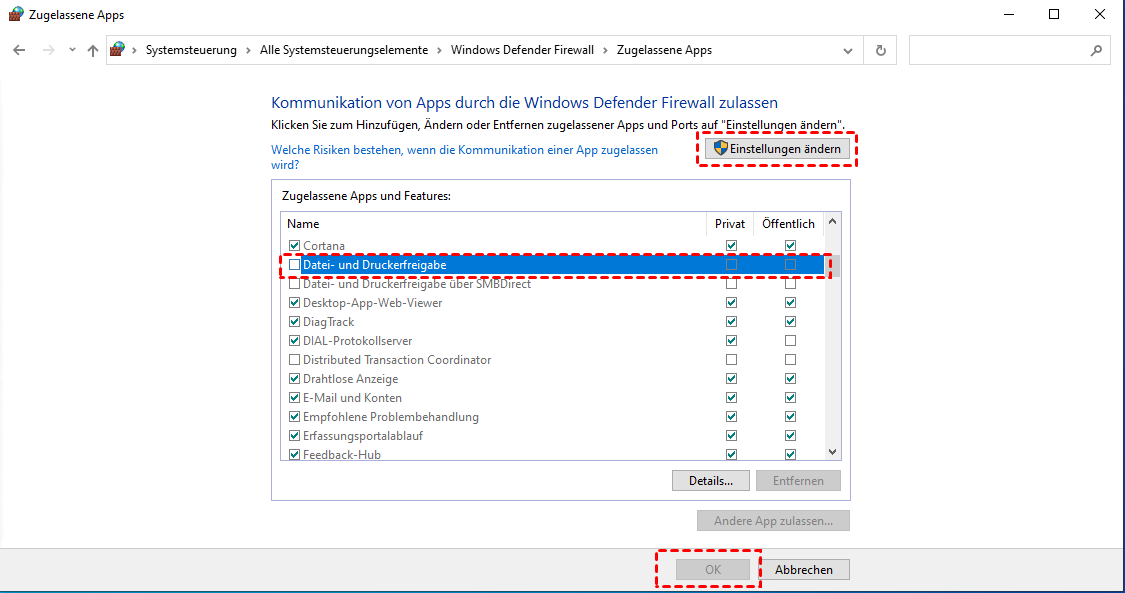Toggle Cortana Privat checkbox
Viewport: 1125px width, 593px height.
(731, 246)
